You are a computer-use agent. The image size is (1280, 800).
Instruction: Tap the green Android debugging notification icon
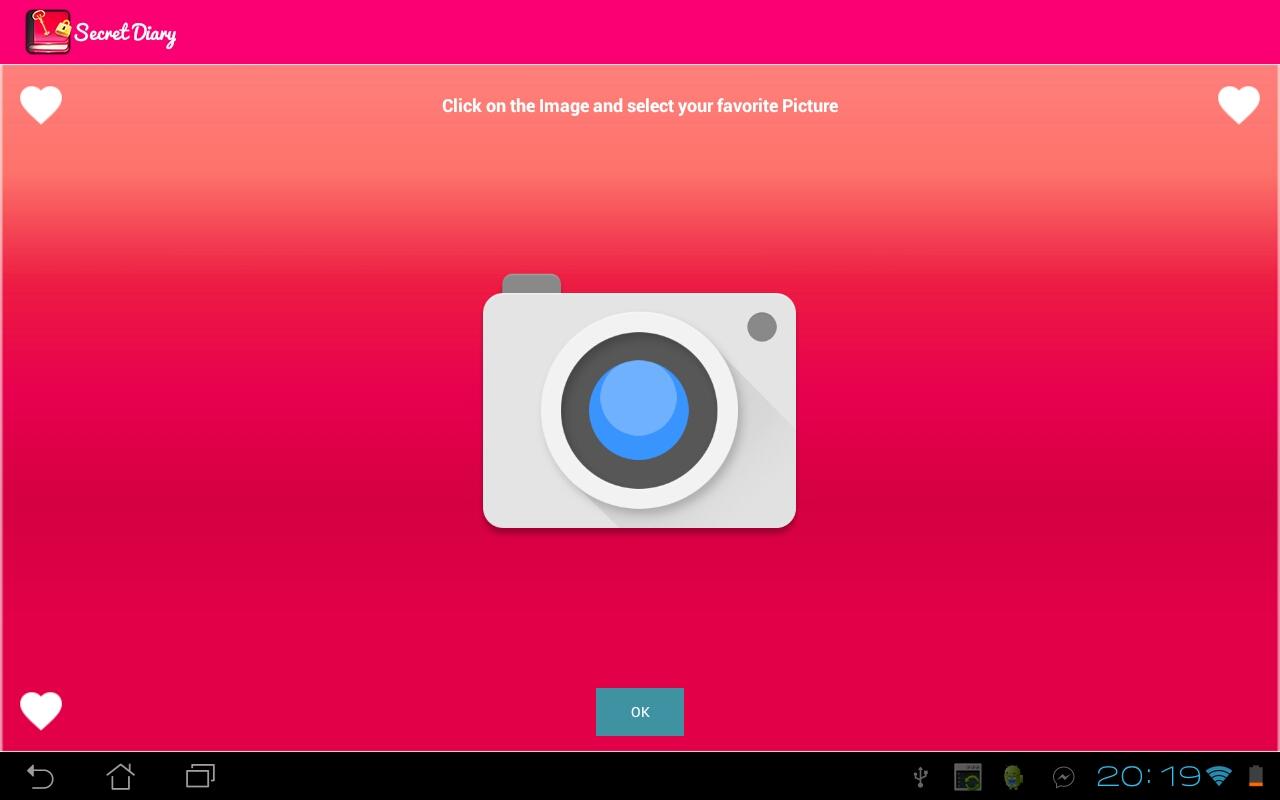tap(1014, 777)
